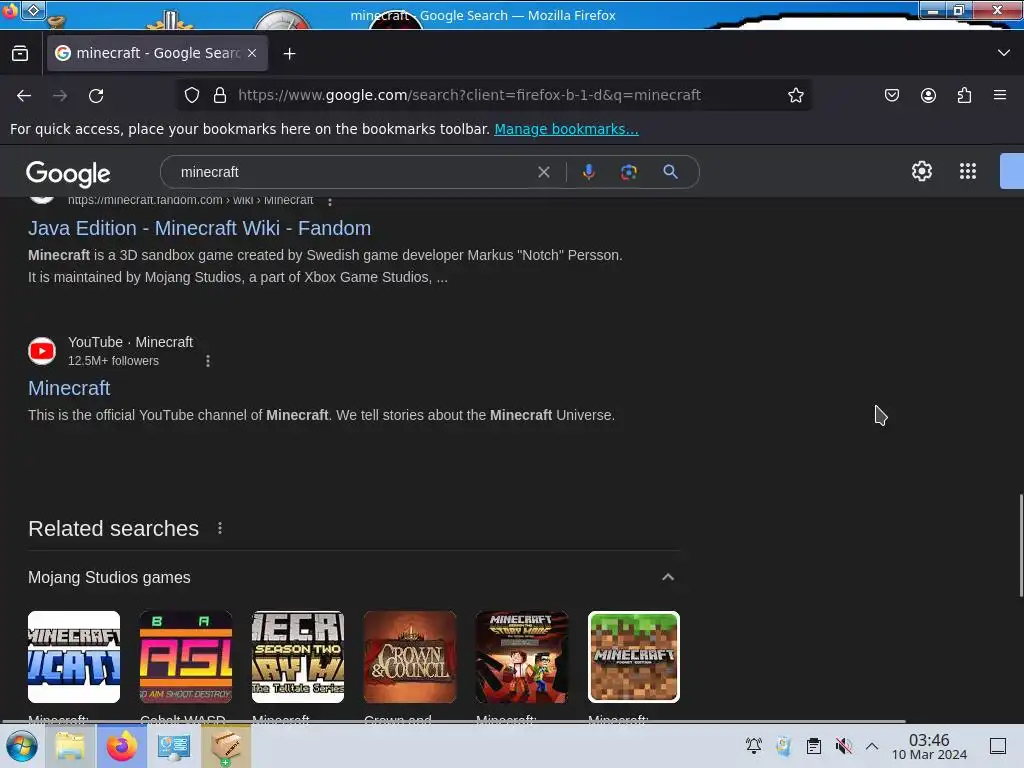The image size is (1024, 768).
Task: Click the YouTube favicon of Minecraft result
Action: point(42,351)
